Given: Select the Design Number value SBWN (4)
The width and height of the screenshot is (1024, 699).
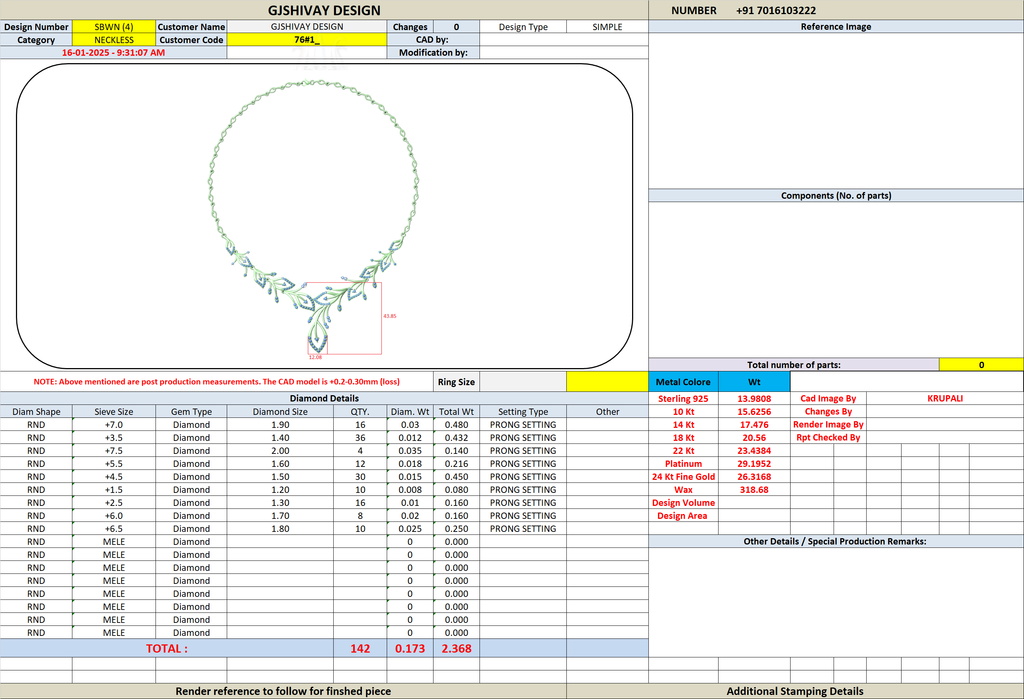Looking at the screenshot, I should [x=114, y=27].
